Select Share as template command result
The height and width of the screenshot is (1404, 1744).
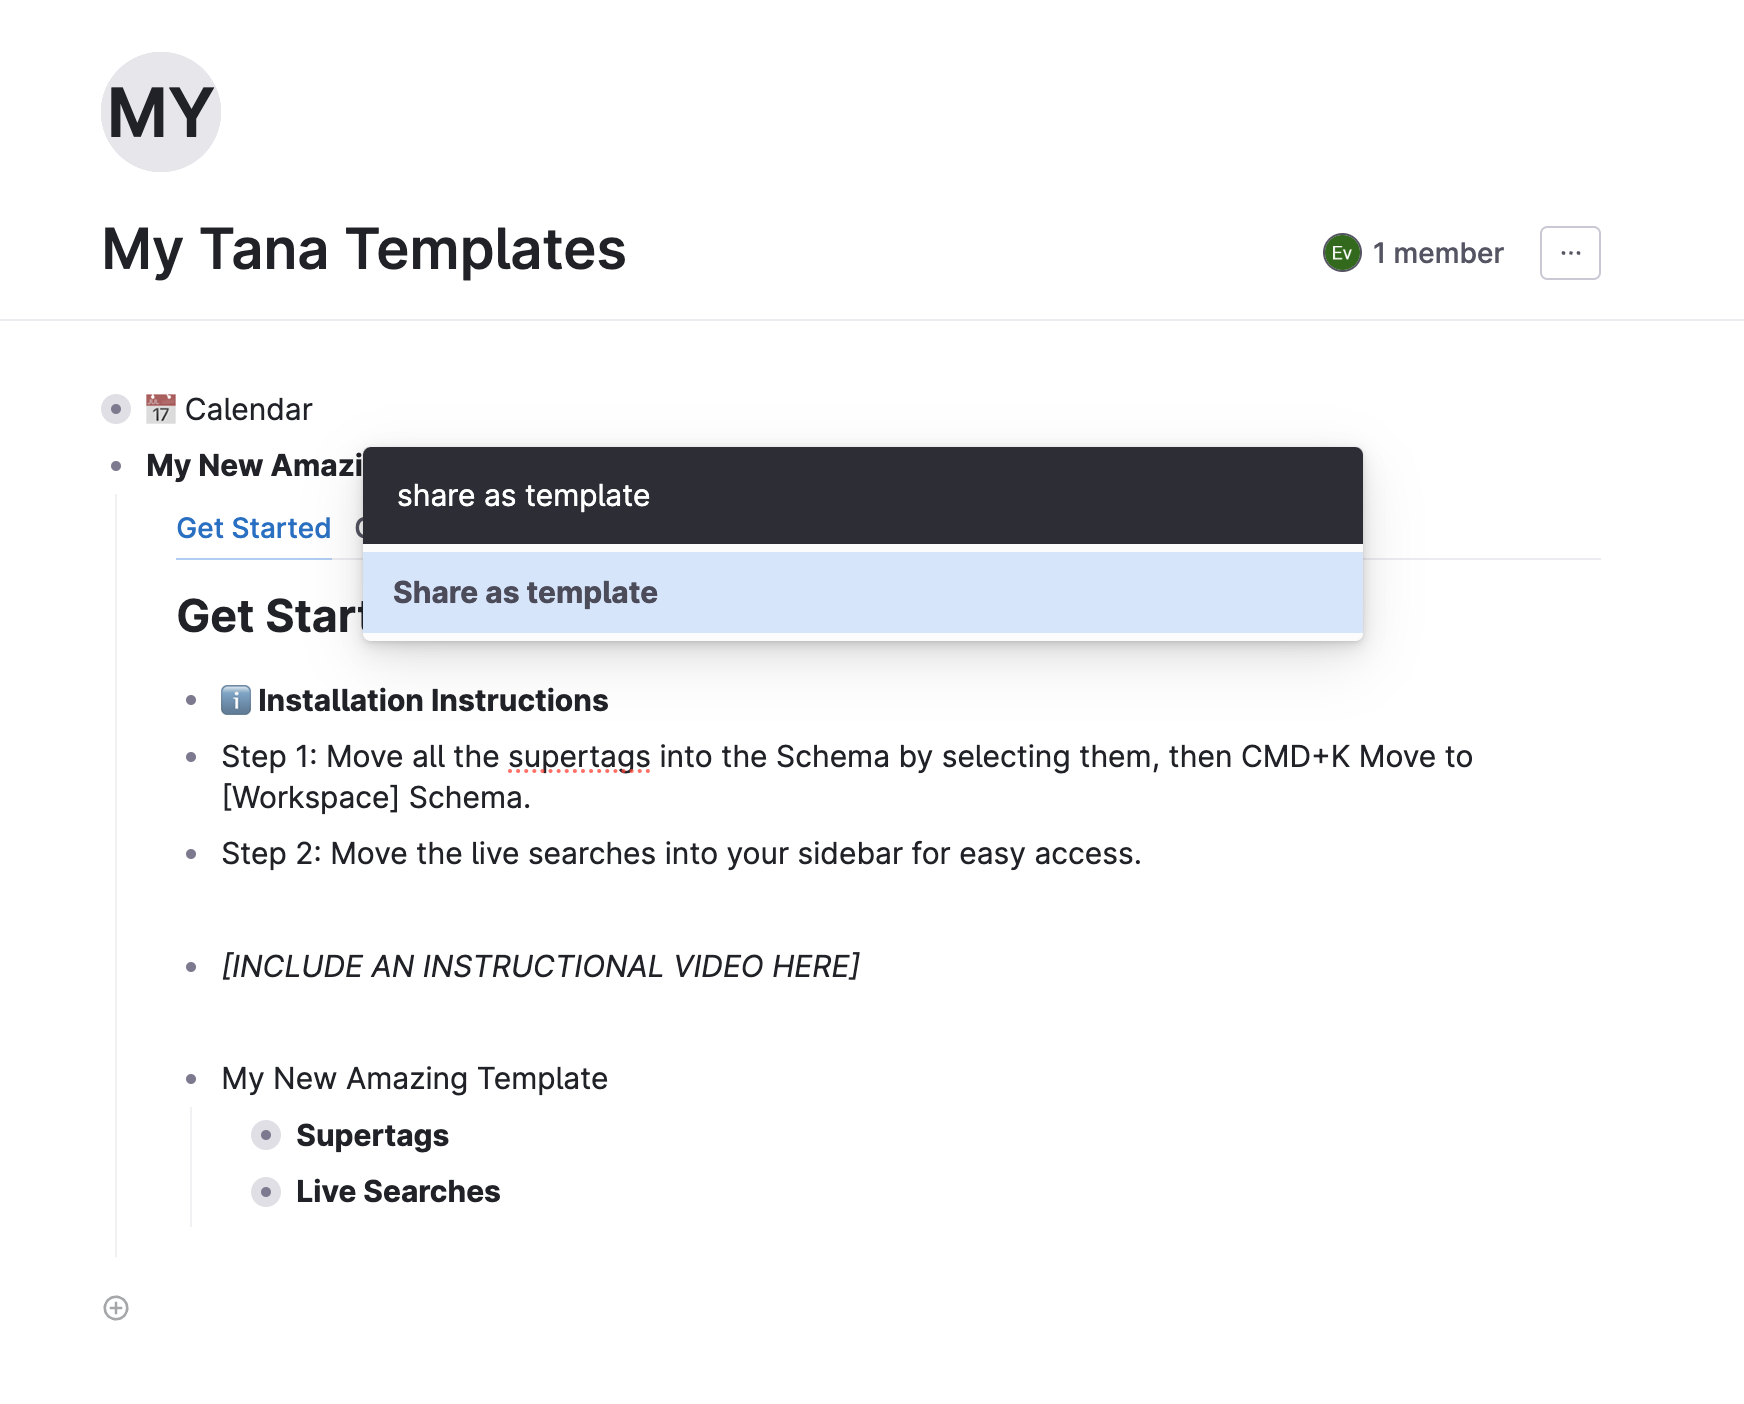(x=863, y=592)
